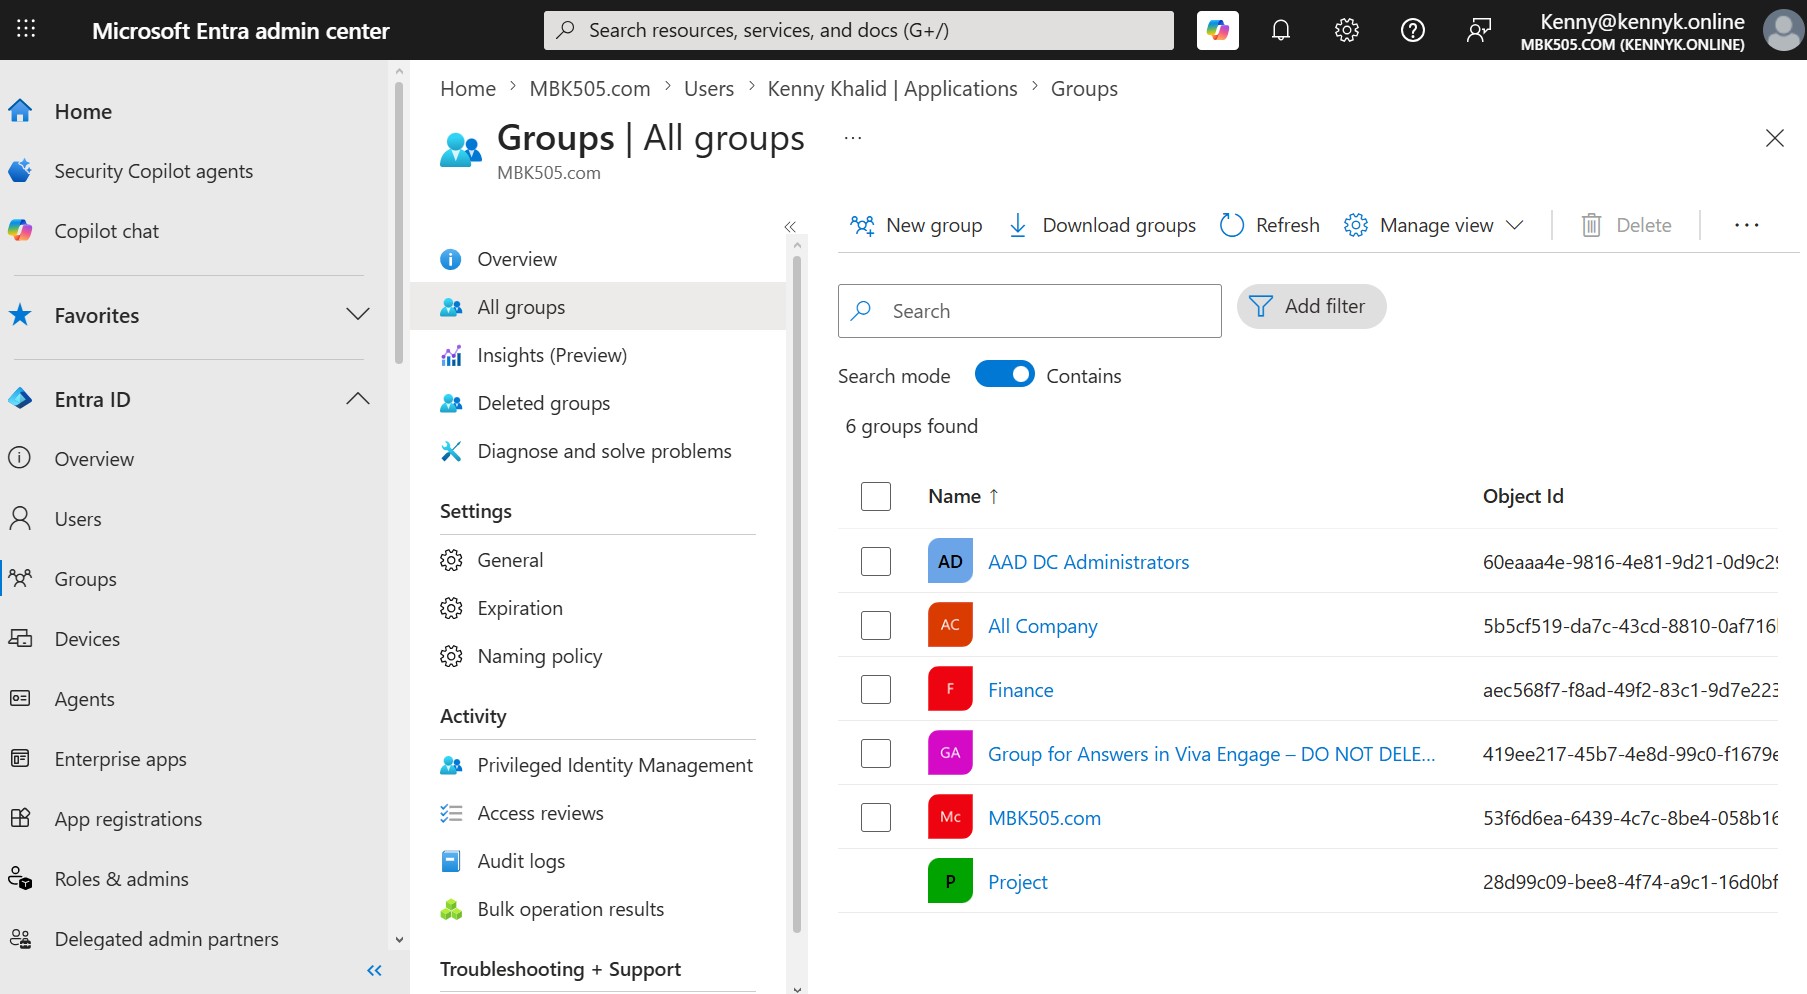The width and height of the screenshot is (1807, 994).
Task: Expand the Favorites section
Action: click(358, 315)
